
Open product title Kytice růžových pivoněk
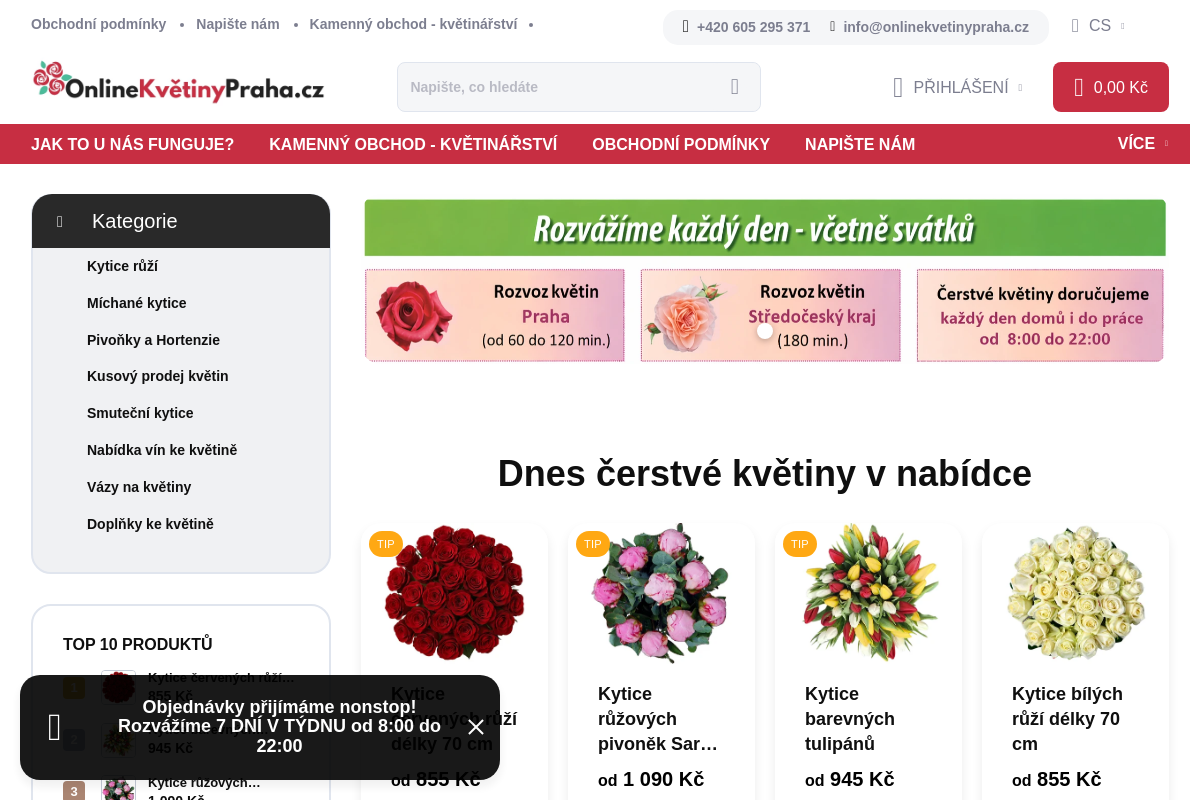(658, 719)
